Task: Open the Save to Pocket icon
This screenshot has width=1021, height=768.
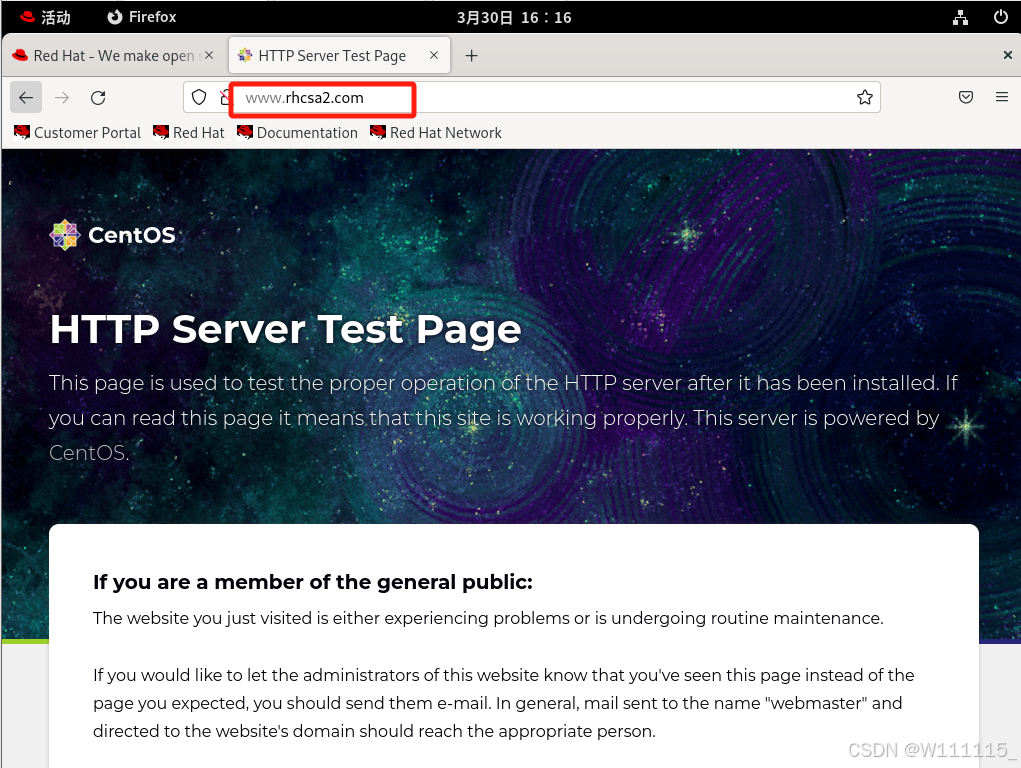Action: [x=966, y=98]
